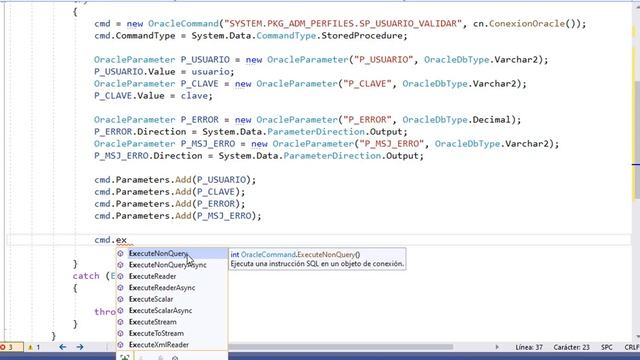Click the Carácter: 23 status indicator
The image size is (640, 360).
coord(571,347)
